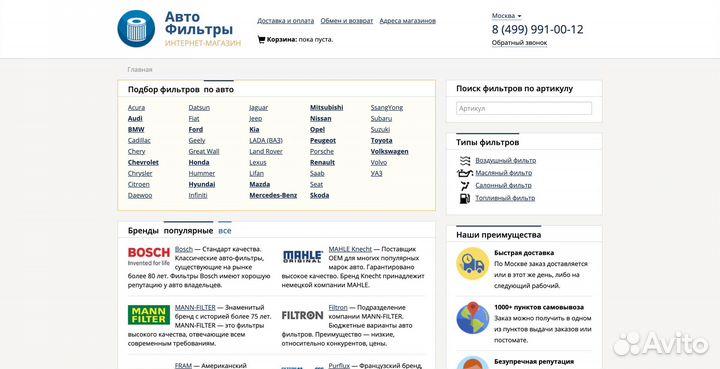Select the Renault car make

coord(322,162)
